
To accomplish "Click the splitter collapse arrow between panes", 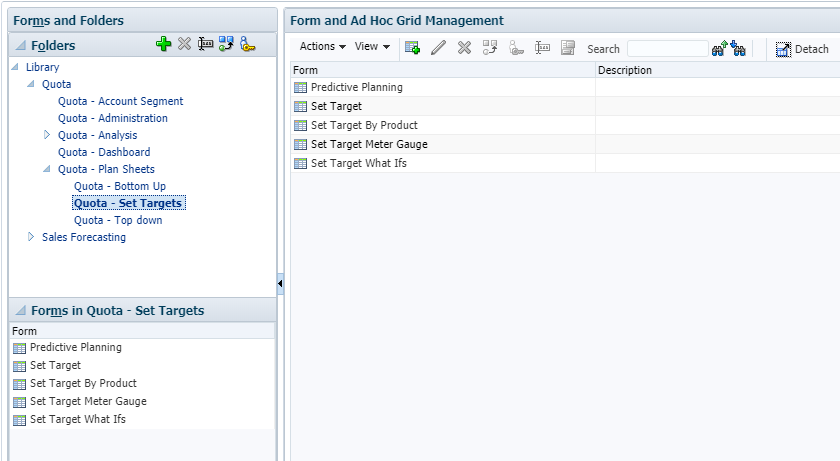I will (x=280, y=285).
